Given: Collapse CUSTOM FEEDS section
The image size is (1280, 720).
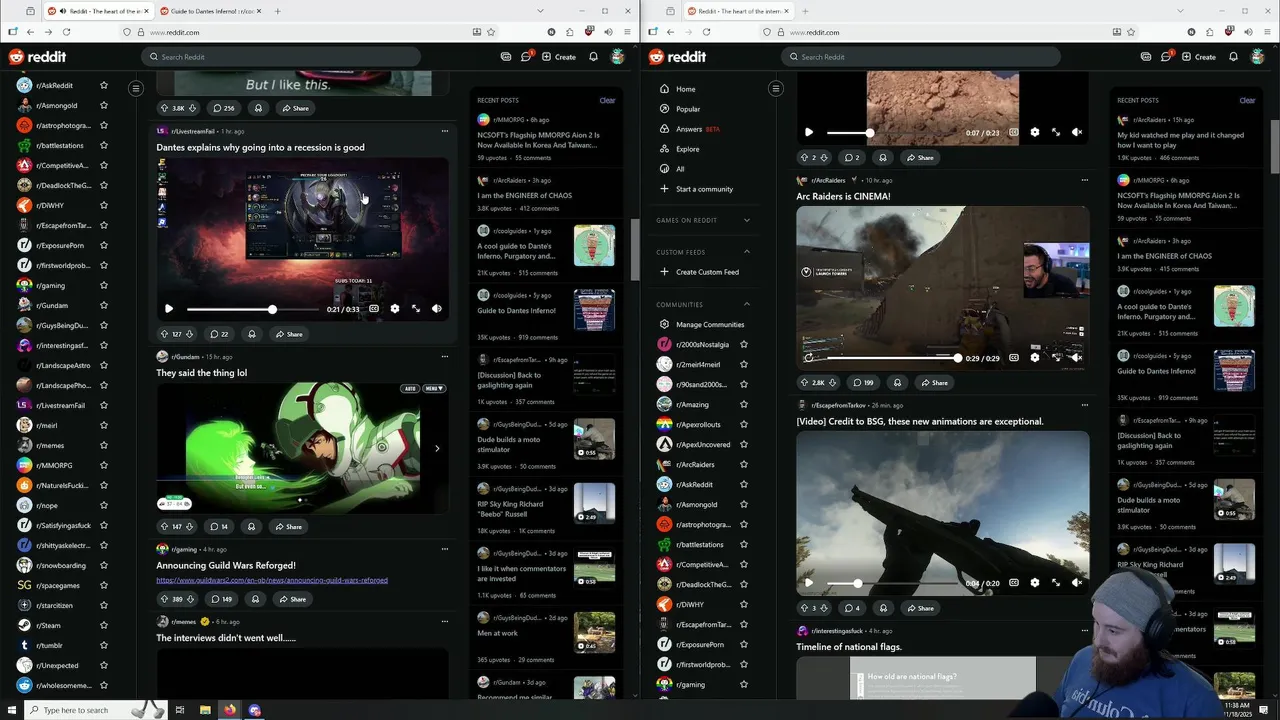Looking at the screenshot, I should point(747,252).
